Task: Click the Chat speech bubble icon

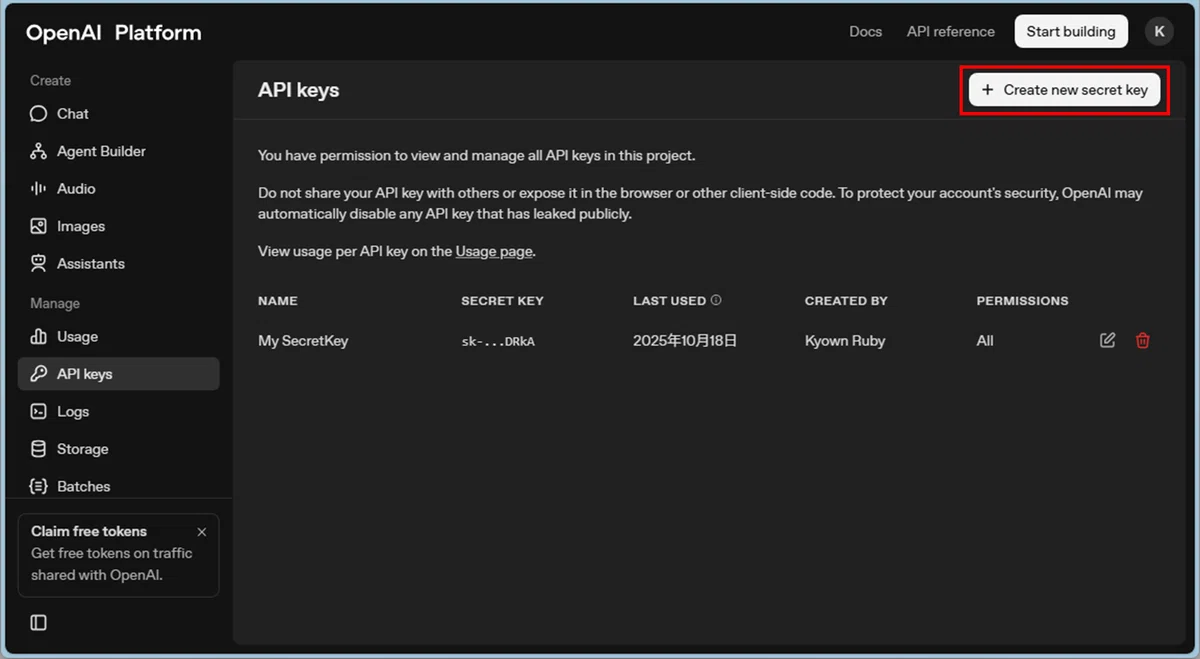Action: click(39, 114)
